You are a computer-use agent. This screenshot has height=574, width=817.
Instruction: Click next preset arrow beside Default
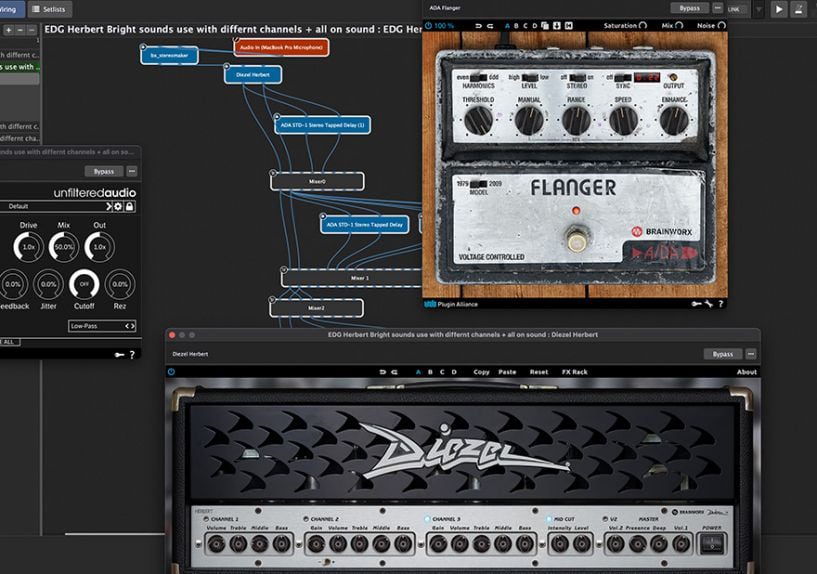pyautogui.click(x=109, y=206)
